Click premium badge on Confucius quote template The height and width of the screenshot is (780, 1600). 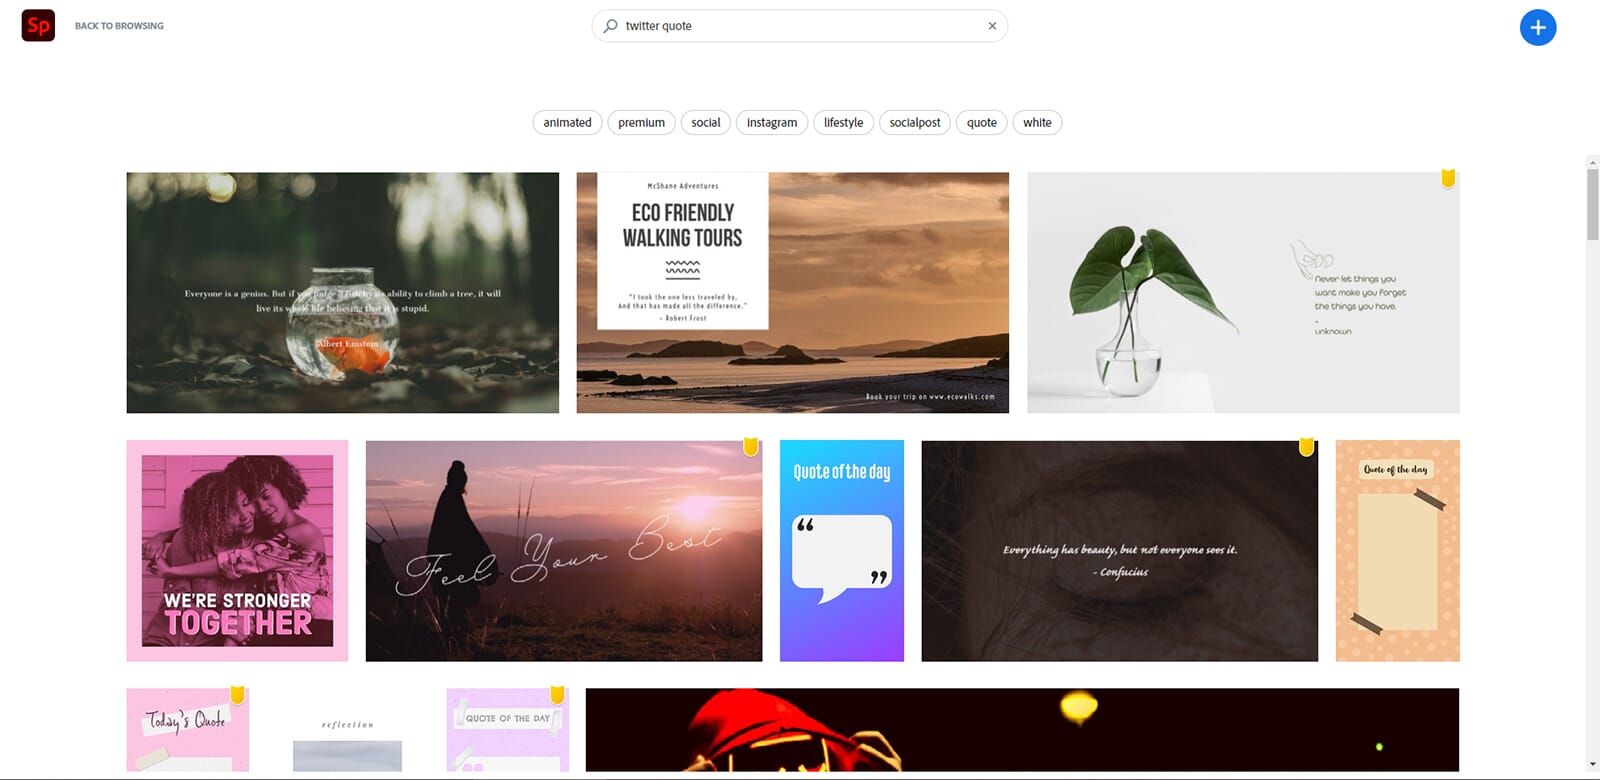[1306, 447]
